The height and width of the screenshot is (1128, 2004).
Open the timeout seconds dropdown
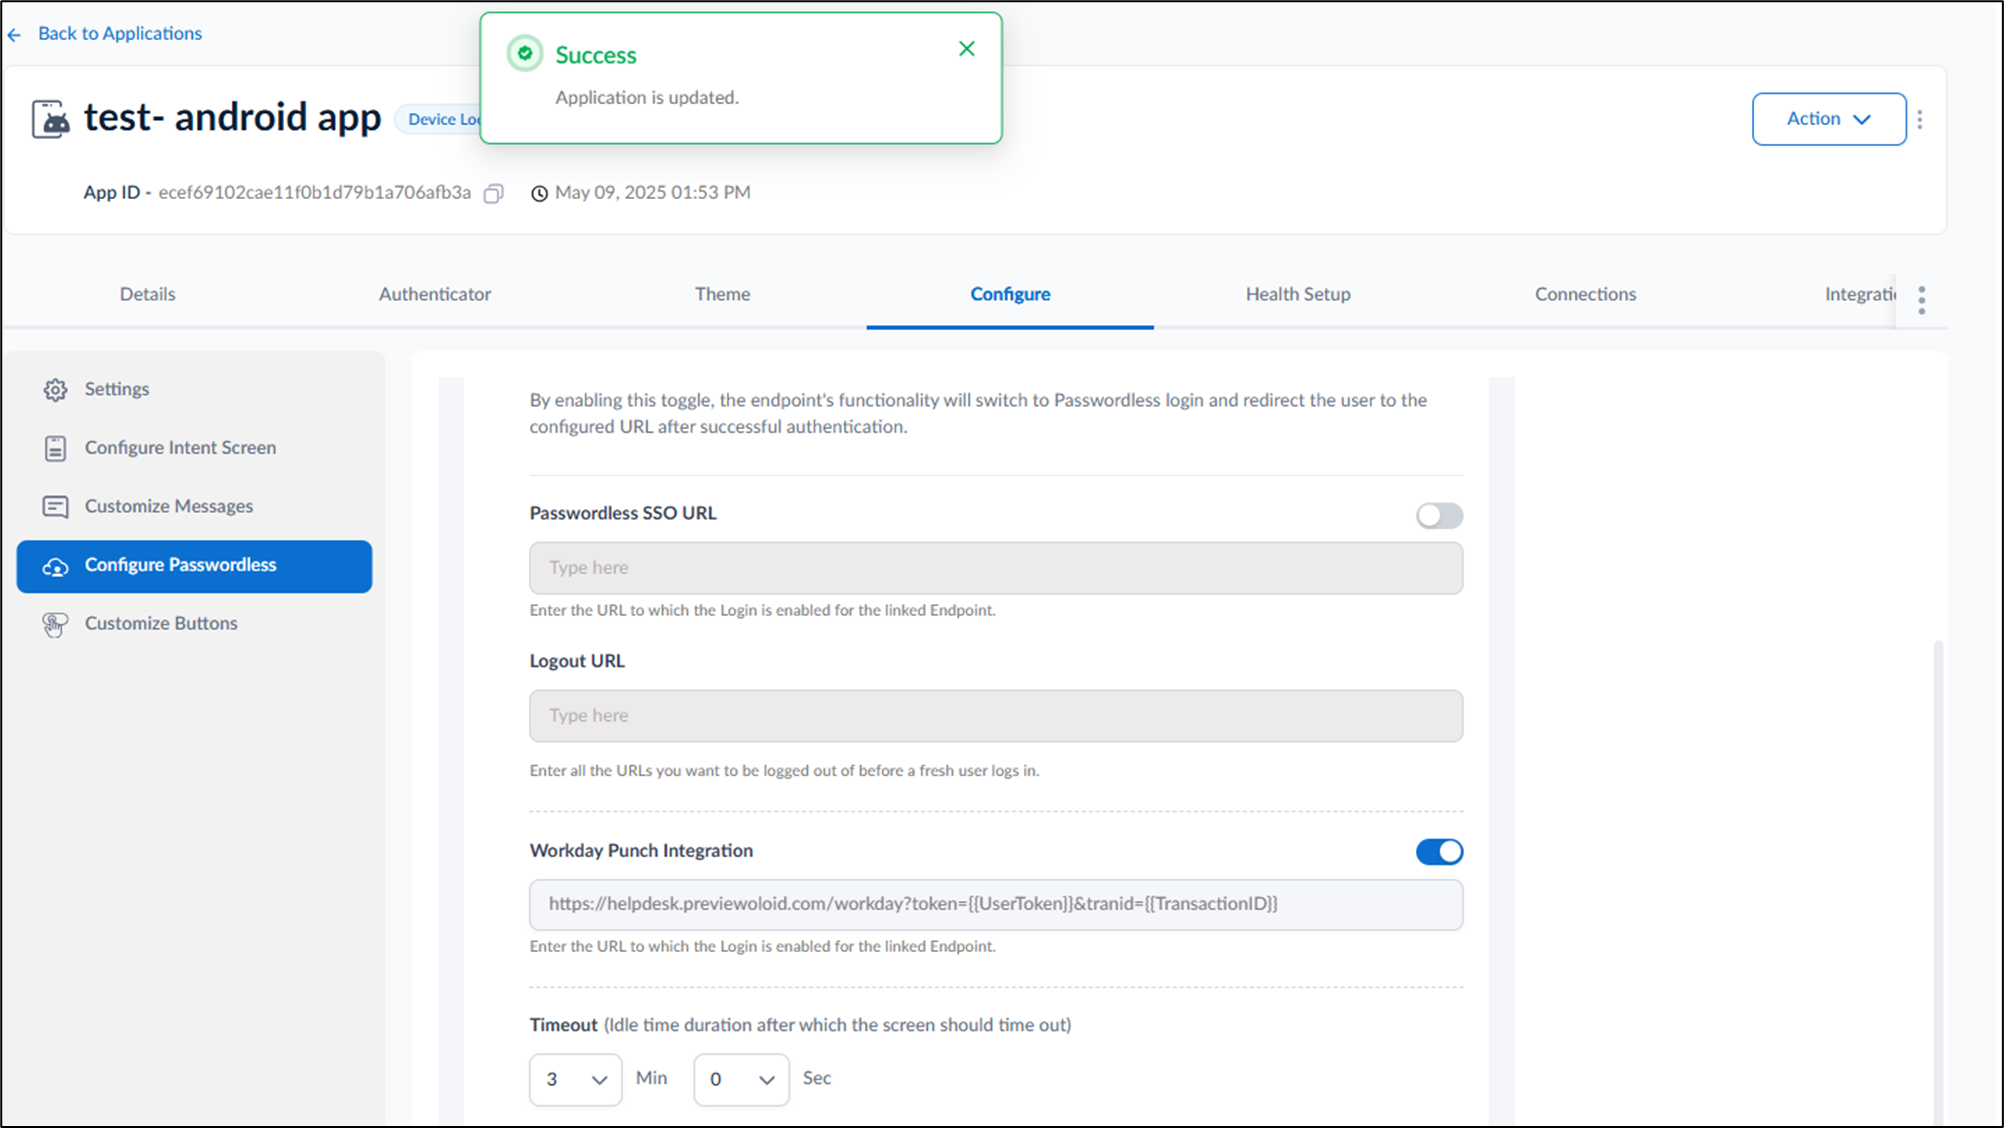741,1079
